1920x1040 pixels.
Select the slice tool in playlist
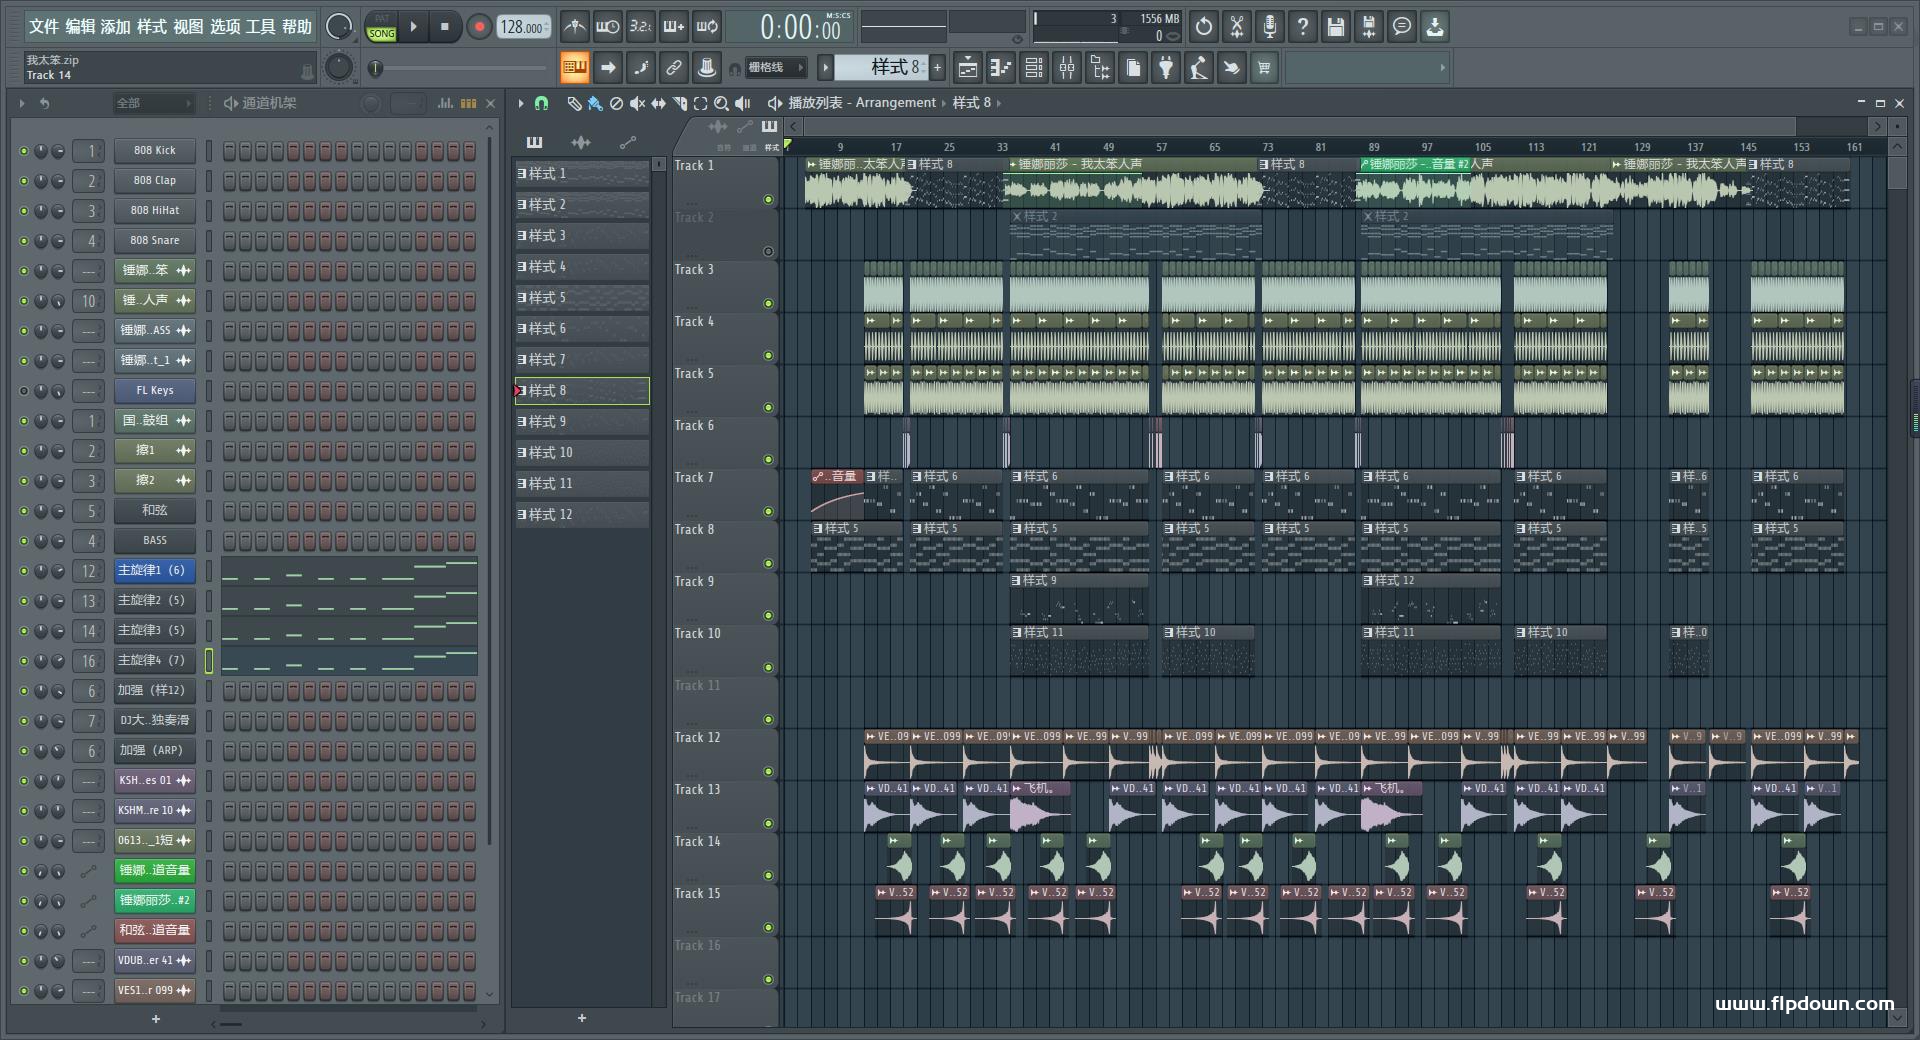tap(680, 103)
